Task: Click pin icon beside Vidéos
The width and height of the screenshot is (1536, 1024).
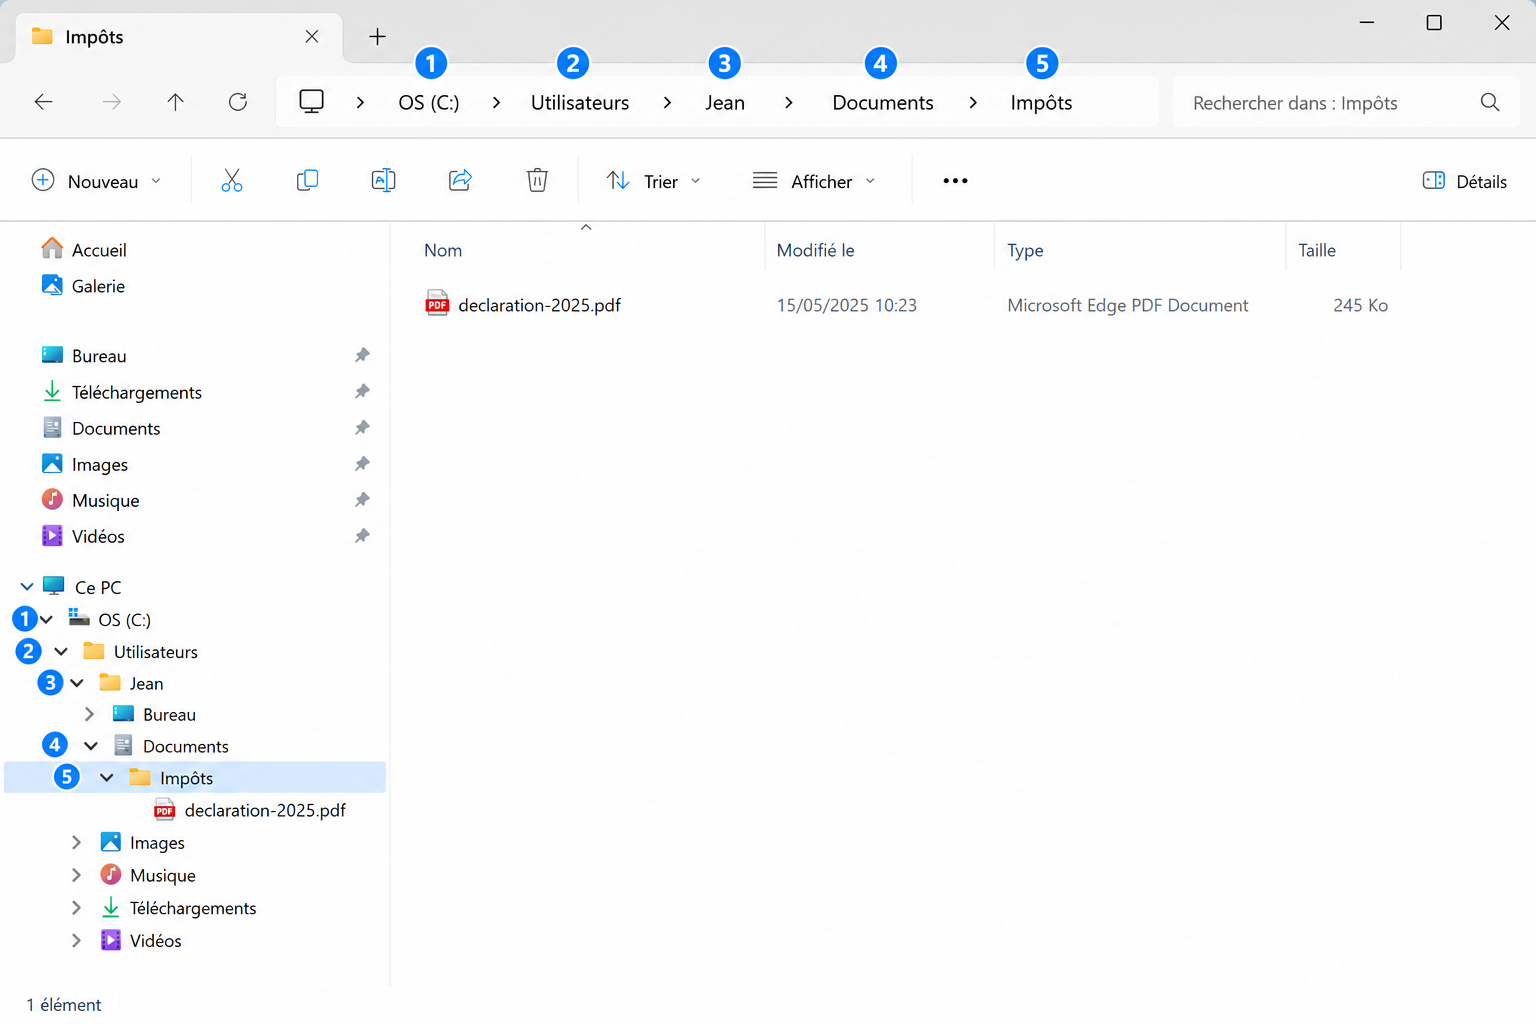Action: (362, 536)
